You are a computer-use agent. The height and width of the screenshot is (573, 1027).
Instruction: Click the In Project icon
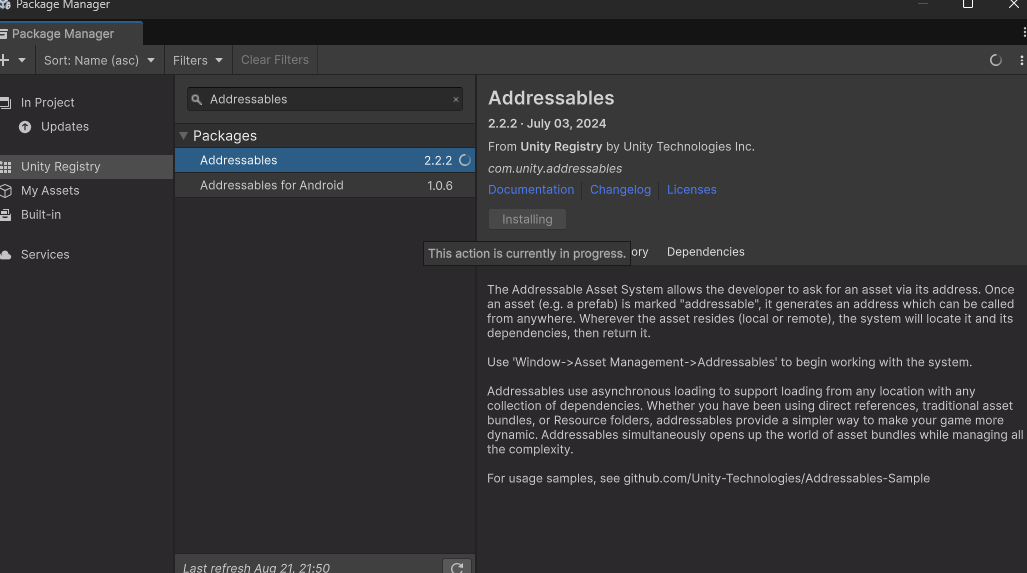(x=5, y=103)
